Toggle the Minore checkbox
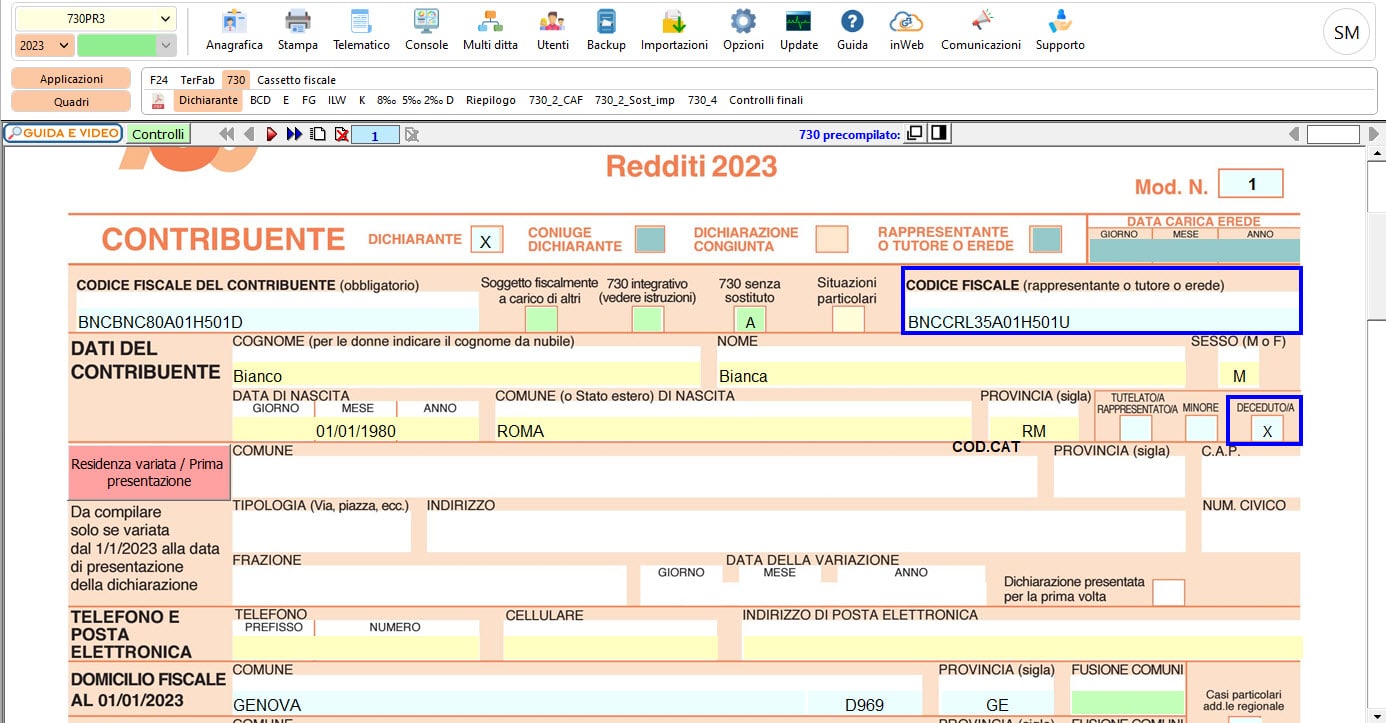The height and width of the screenshot is (723, 1386). point(1201,429)
